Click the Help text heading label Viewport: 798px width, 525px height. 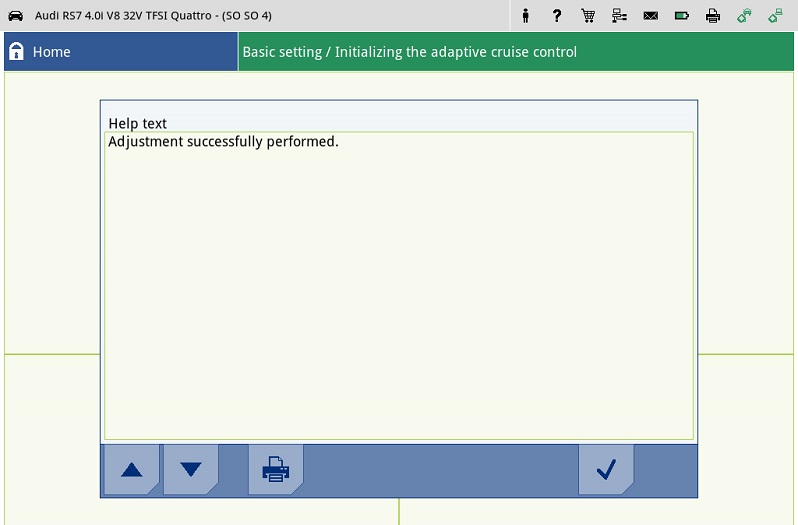[138, 124]
